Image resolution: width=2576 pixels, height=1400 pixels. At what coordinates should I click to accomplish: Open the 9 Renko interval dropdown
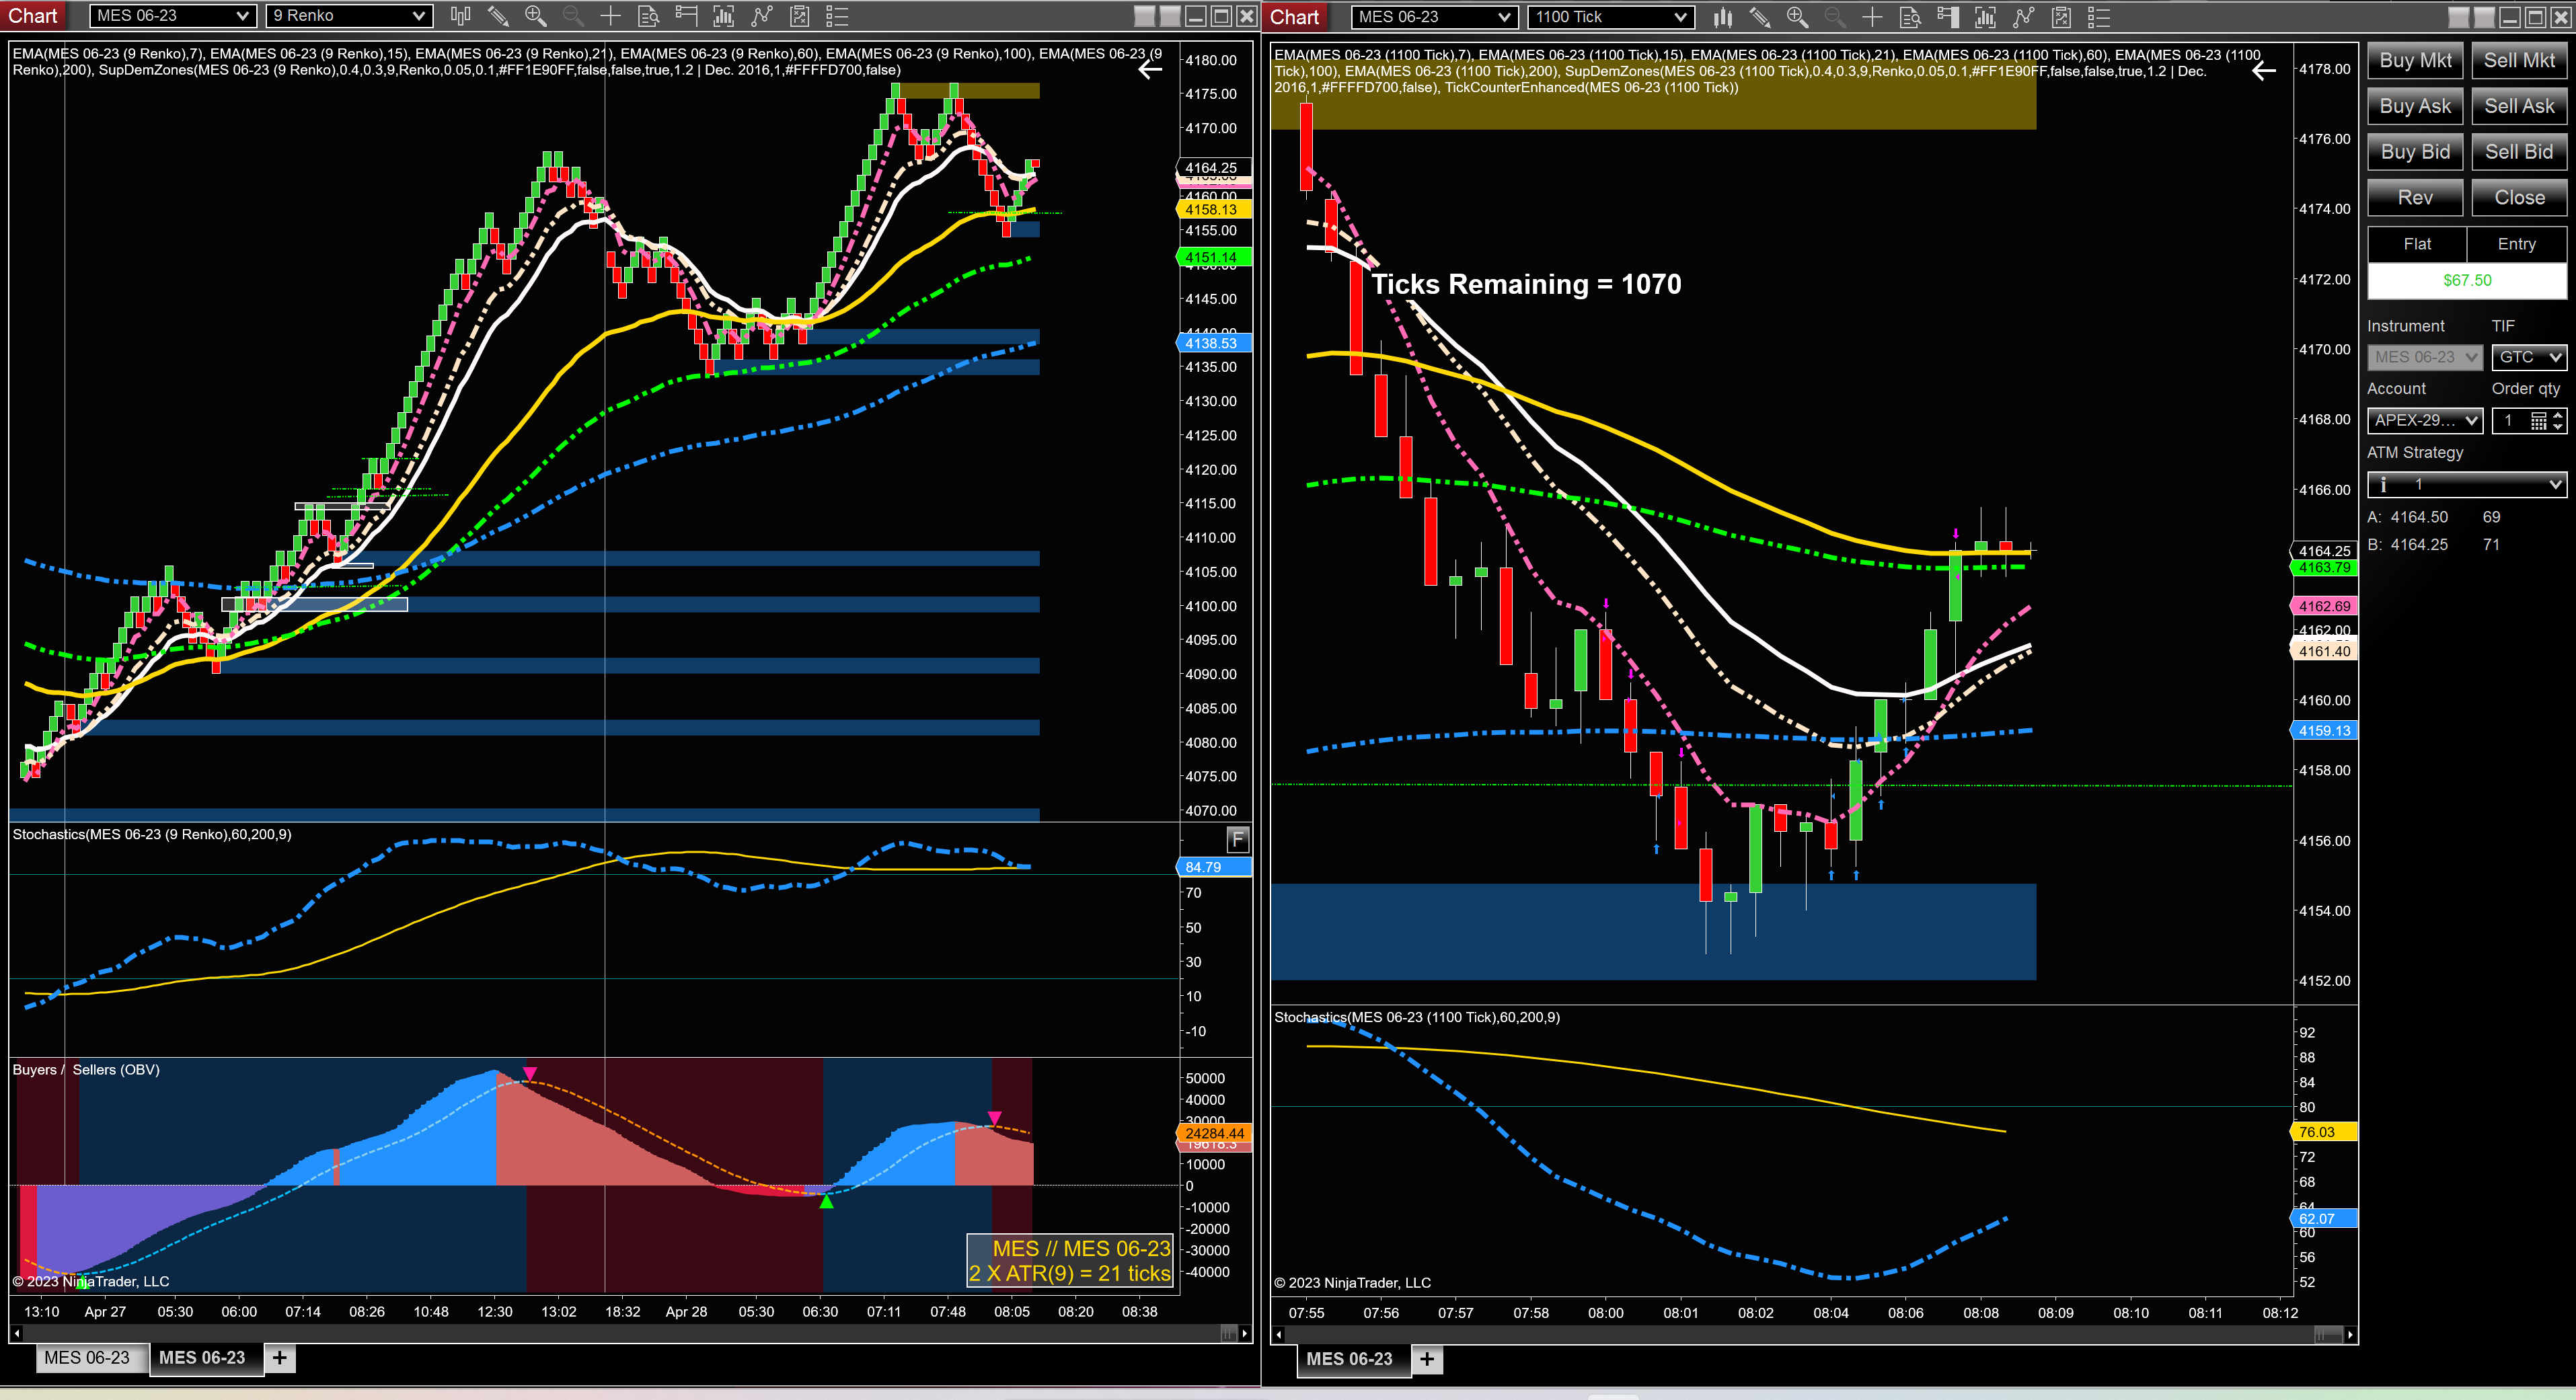click(x=350, y=16)
